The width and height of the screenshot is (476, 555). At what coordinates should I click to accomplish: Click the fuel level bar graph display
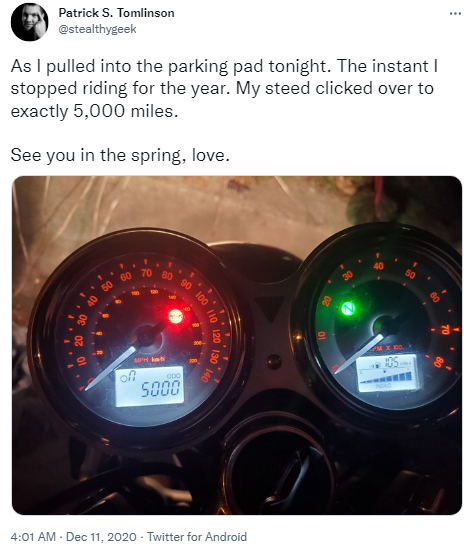point(386,377)
